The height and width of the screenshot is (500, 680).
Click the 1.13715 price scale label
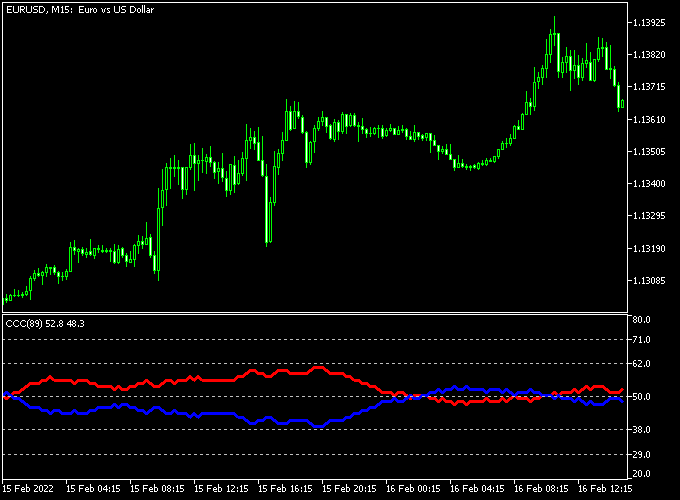[649, 87]
